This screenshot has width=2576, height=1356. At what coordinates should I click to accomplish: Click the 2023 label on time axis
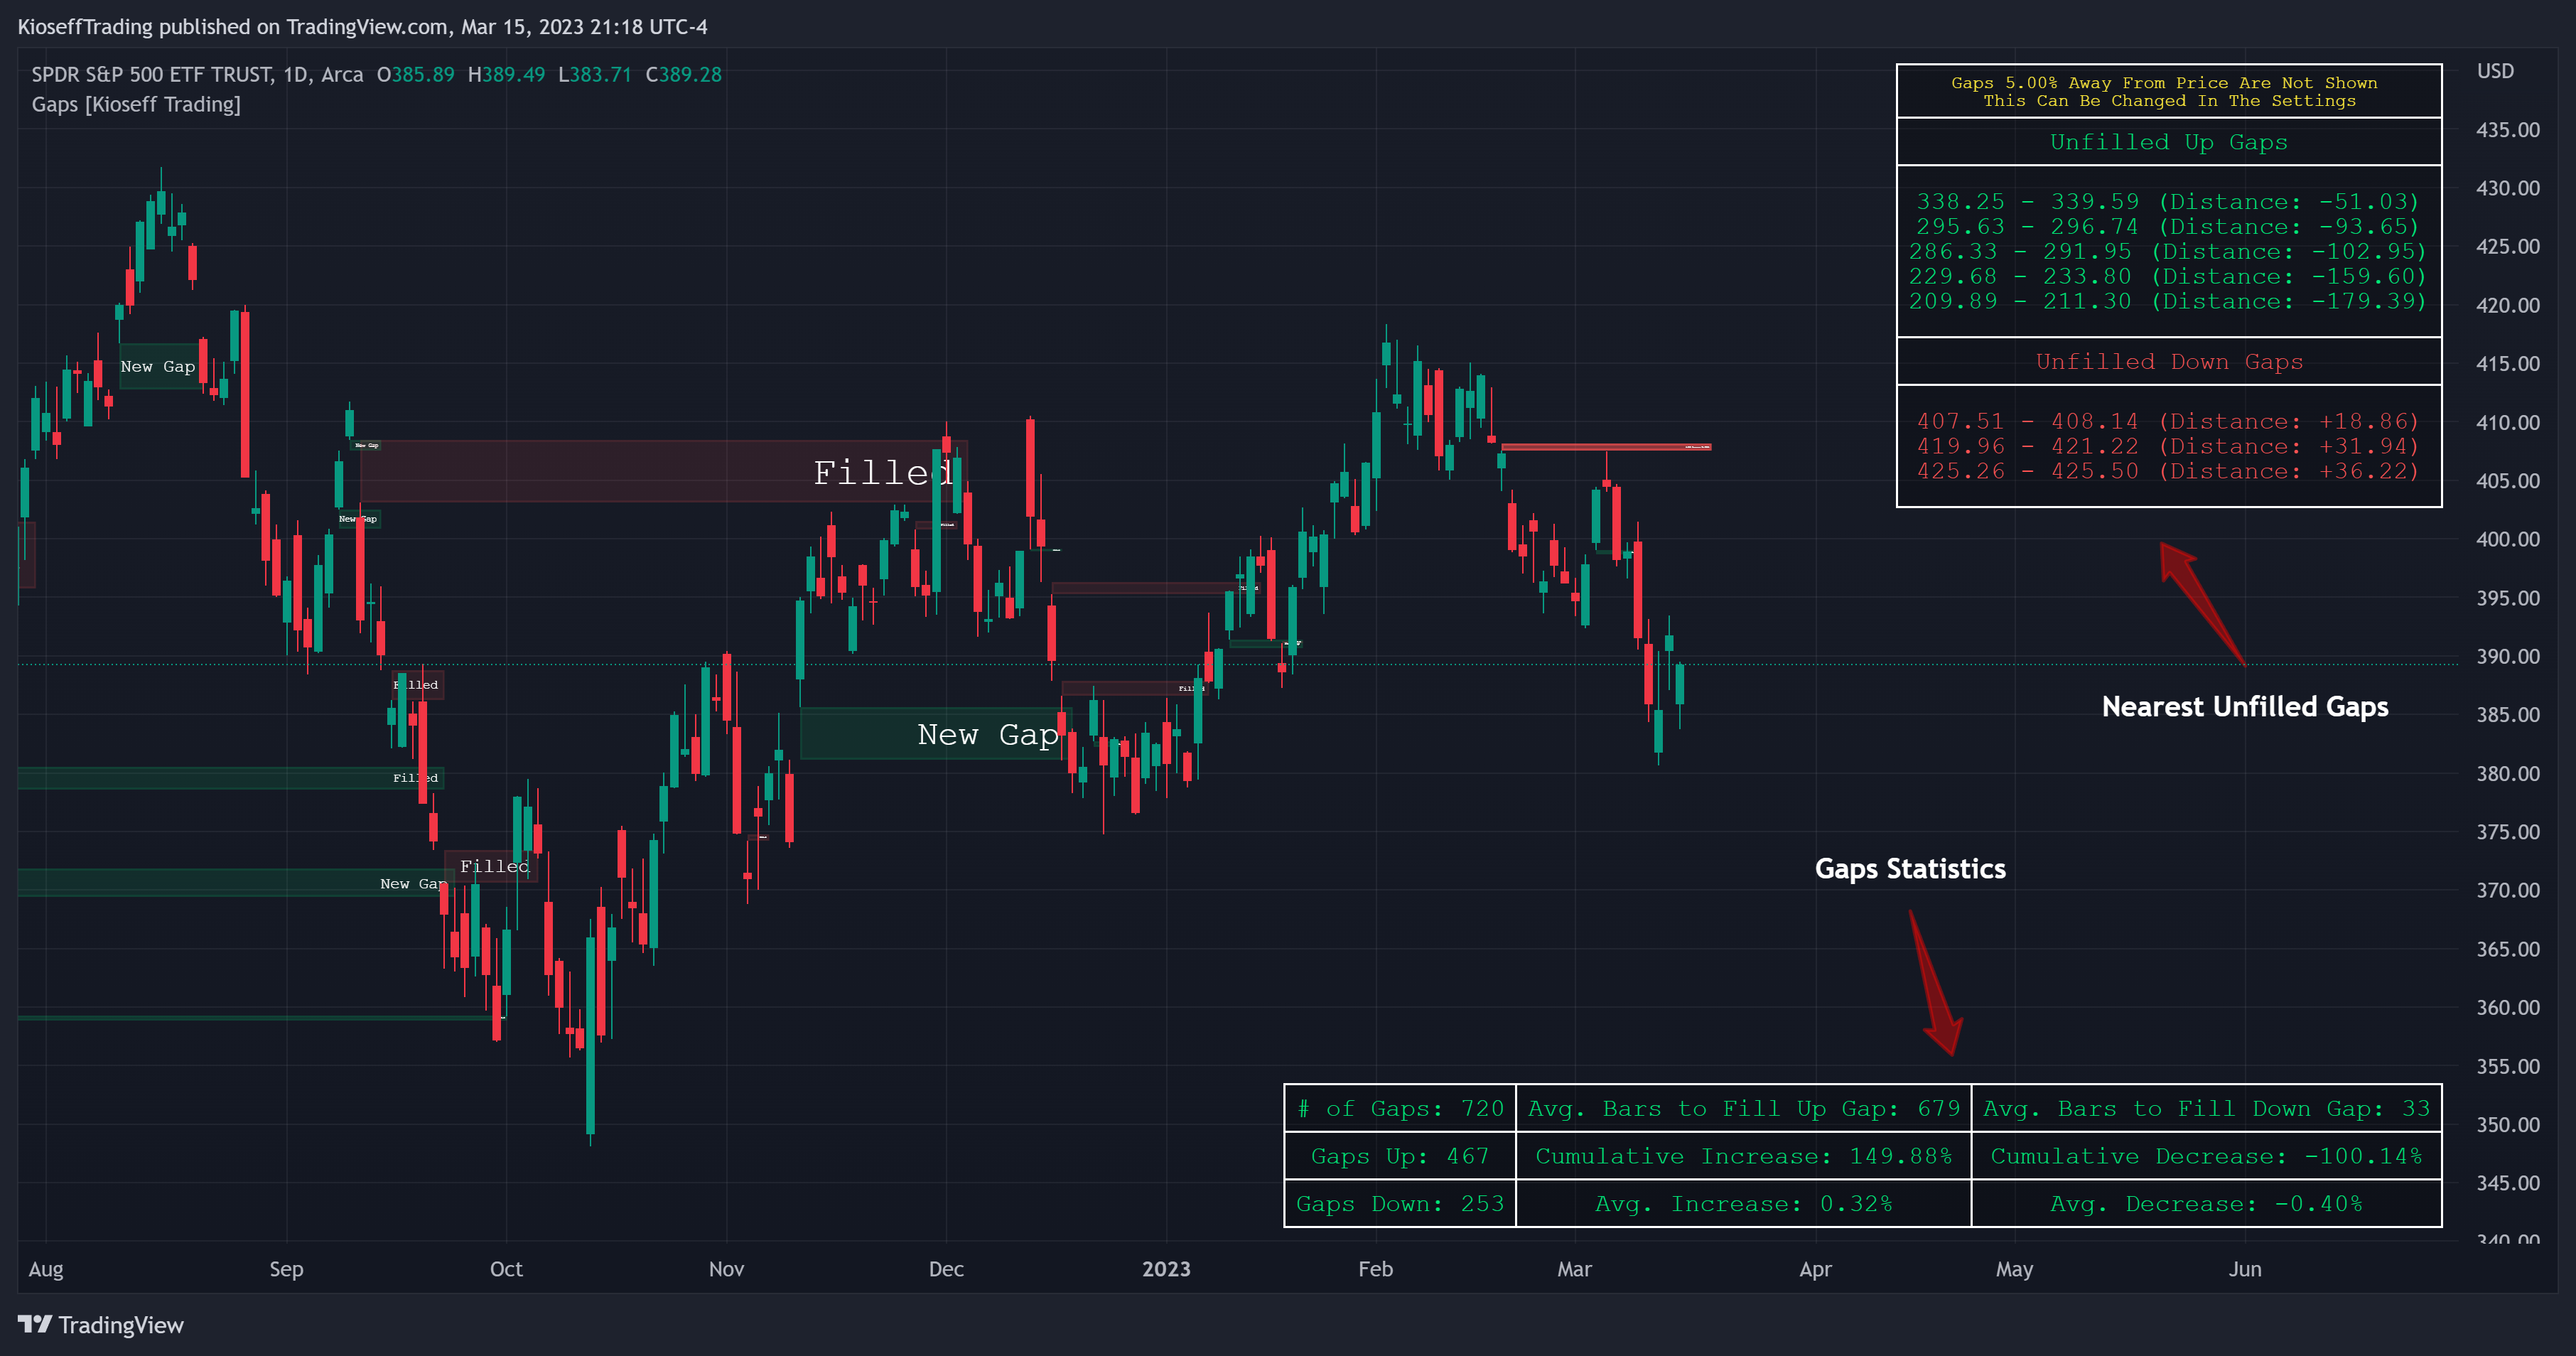pos(1166,1269)
